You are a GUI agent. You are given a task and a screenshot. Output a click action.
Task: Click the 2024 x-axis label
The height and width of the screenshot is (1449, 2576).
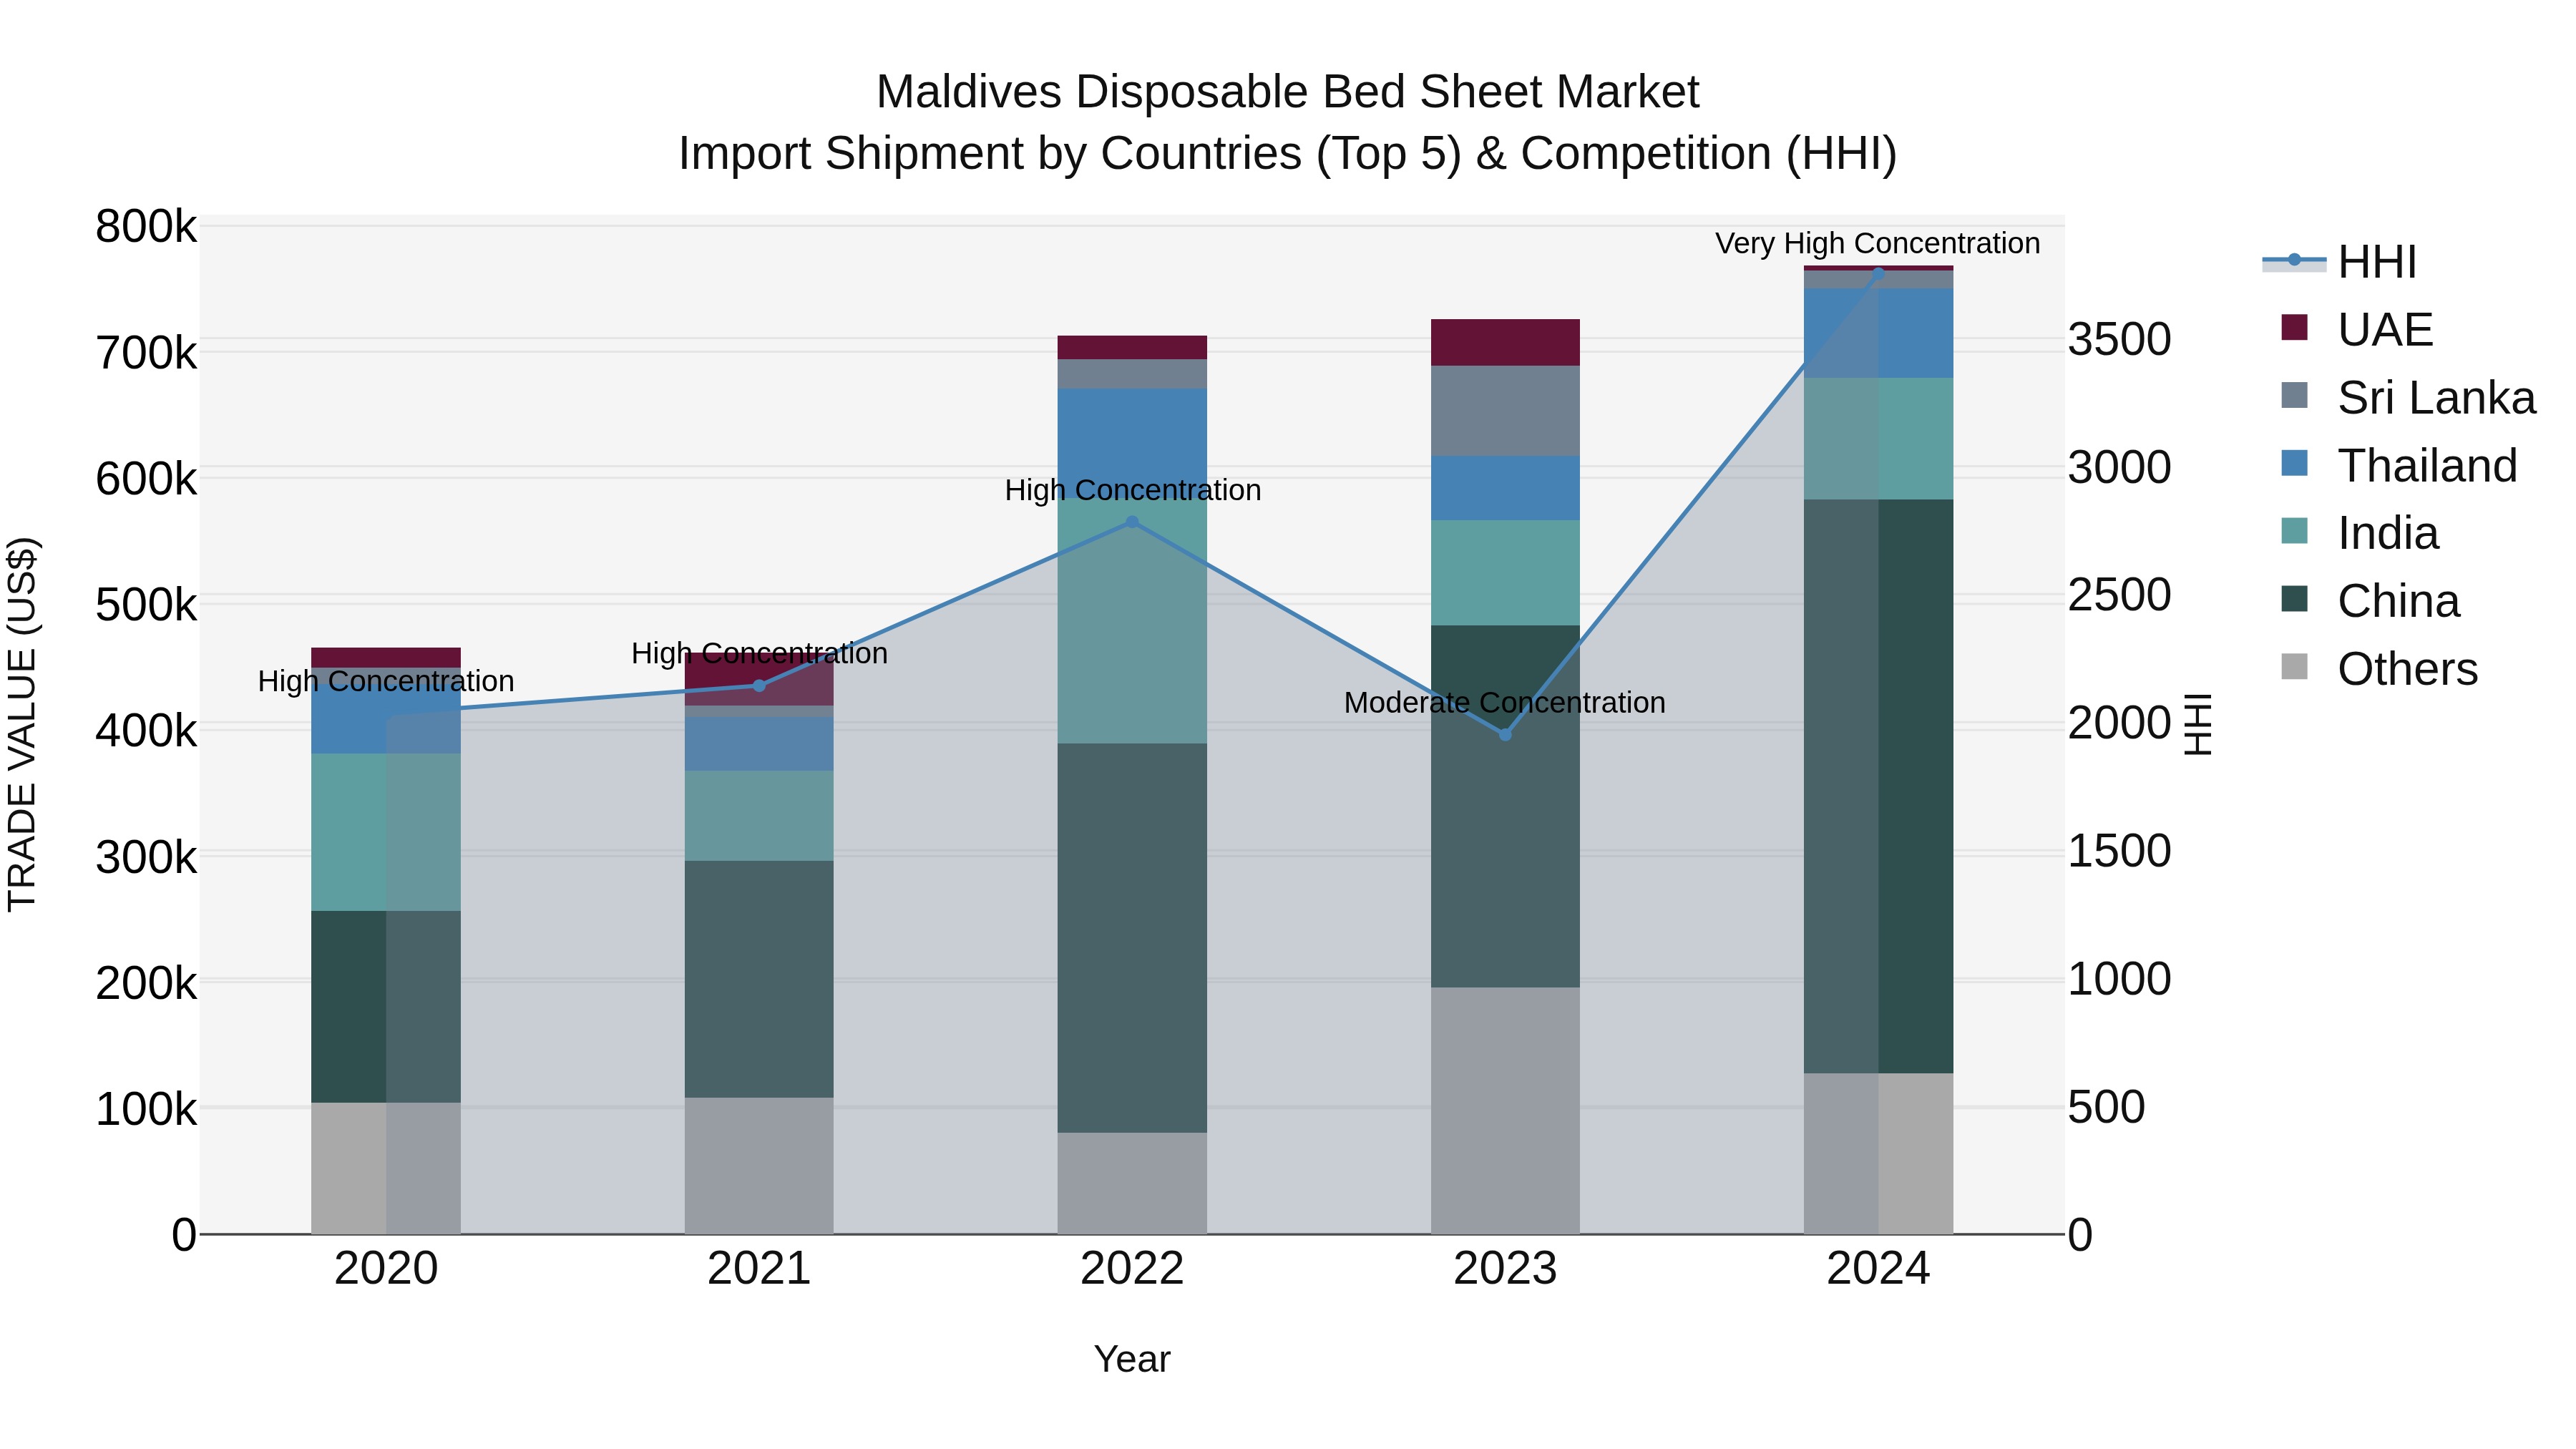pos(1878,1269)
